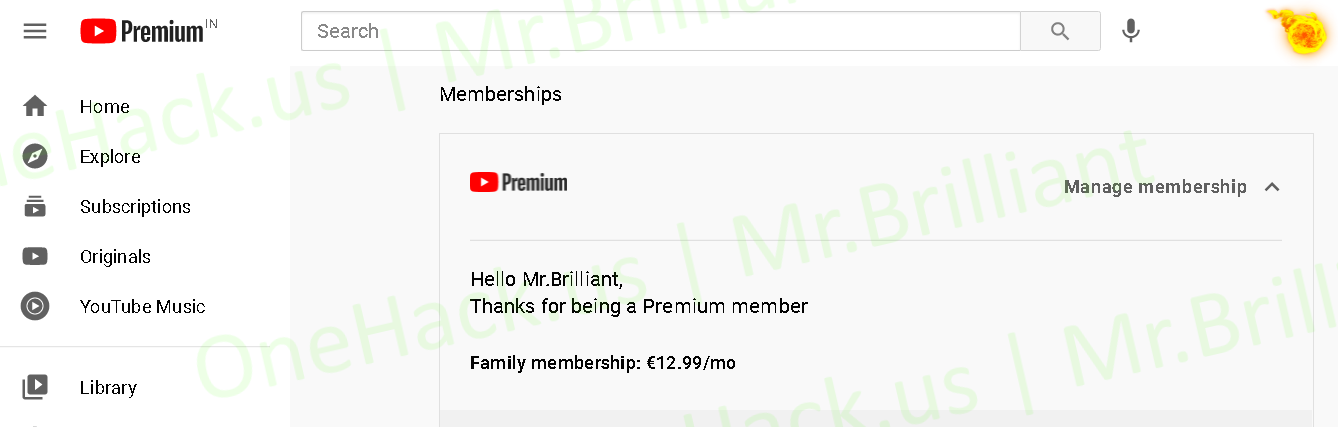This screenshot has height=427, width=1338.
Task: Open Originals in the sidebar
Action: [115, 257]
